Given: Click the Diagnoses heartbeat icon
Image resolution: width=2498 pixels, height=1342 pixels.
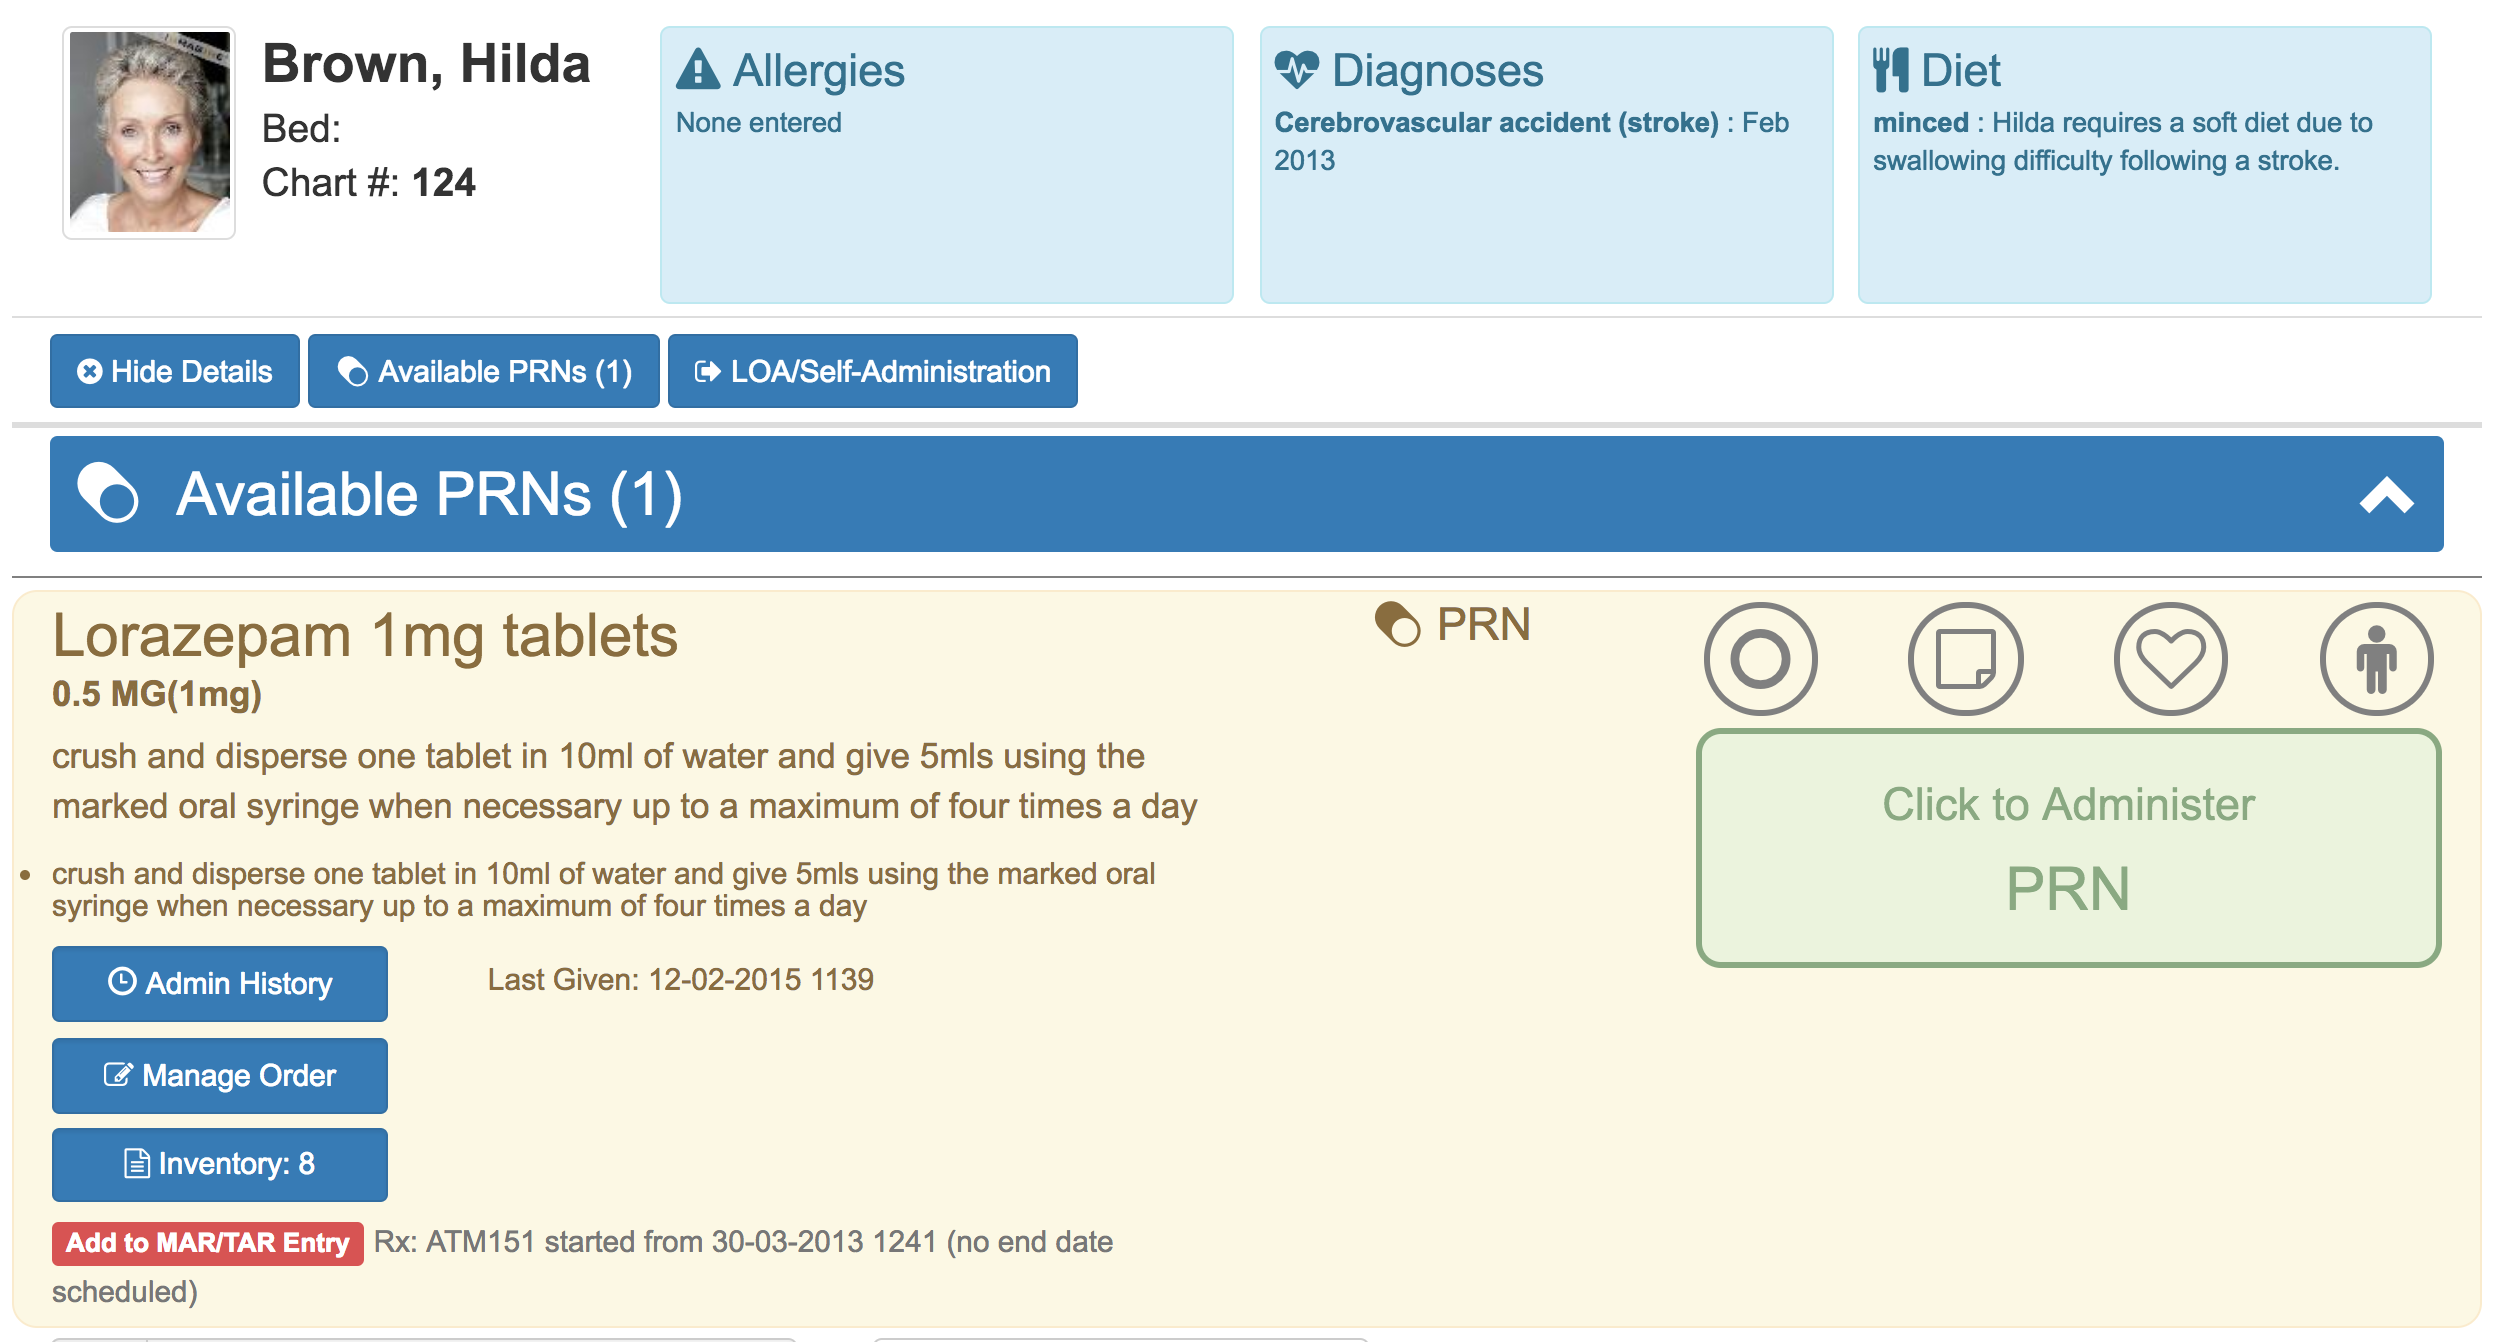Looking at the screenshot, I should (1297, 70).
